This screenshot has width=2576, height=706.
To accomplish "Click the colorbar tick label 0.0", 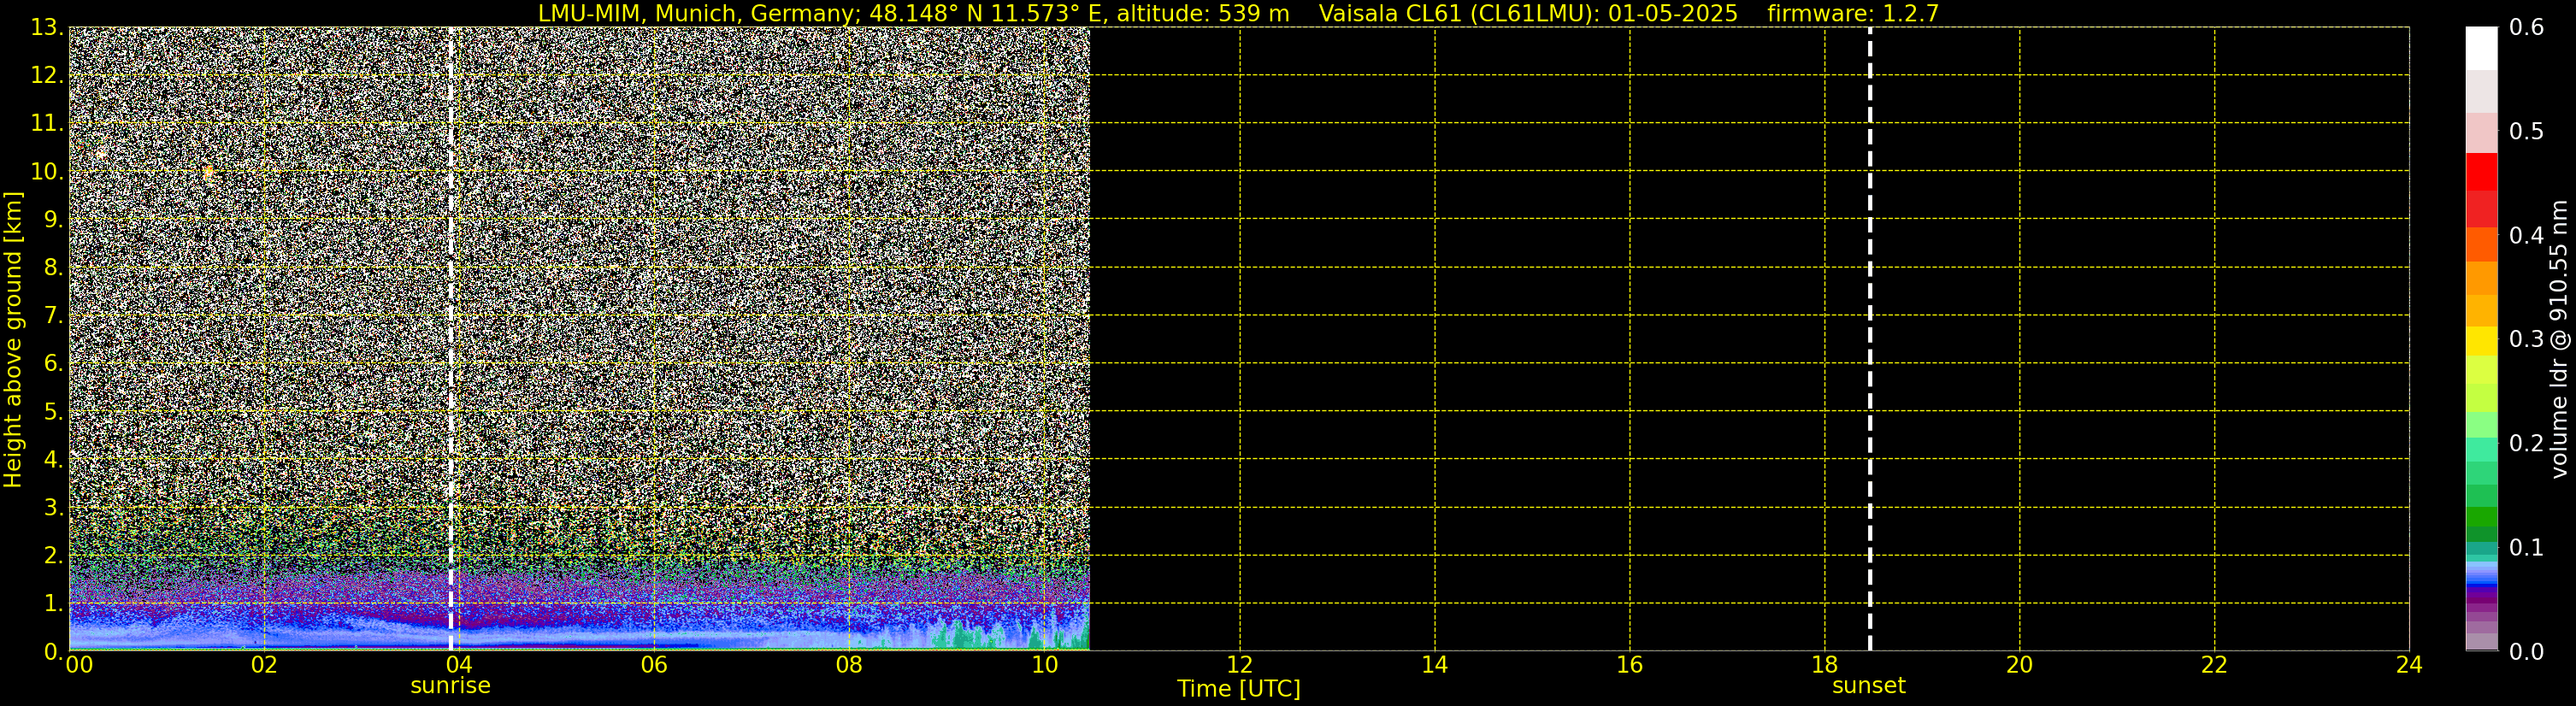I will click(2527, 652).
